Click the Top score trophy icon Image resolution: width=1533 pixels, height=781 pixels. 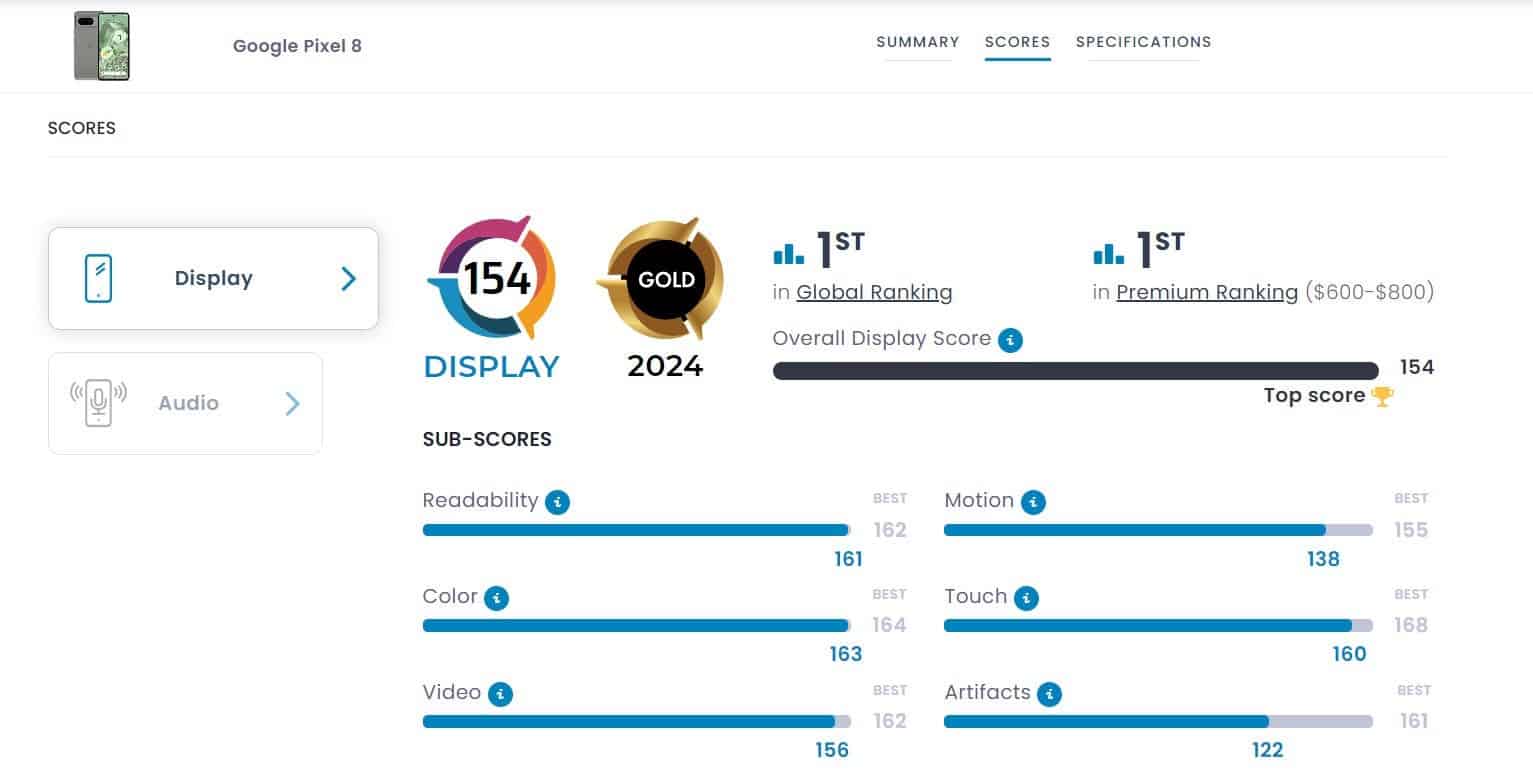click(x=1382, y=396)
